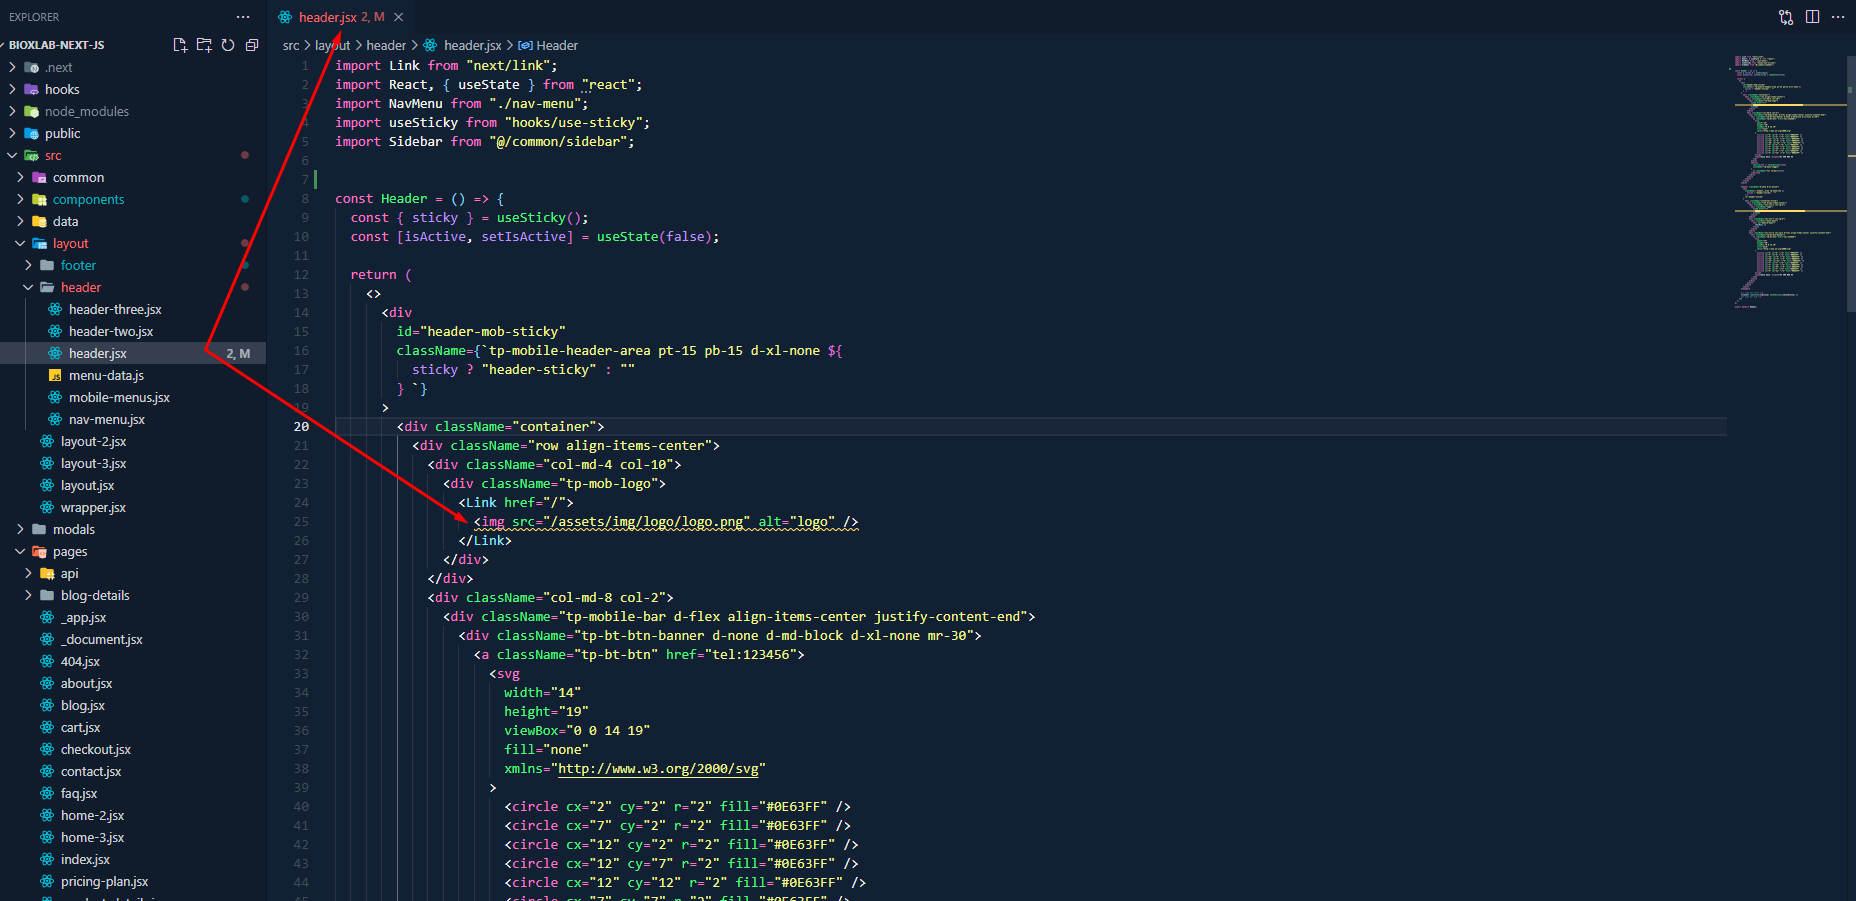
Task: Open nav-menu.jsx in the file tree
Action: pos(106,420)
